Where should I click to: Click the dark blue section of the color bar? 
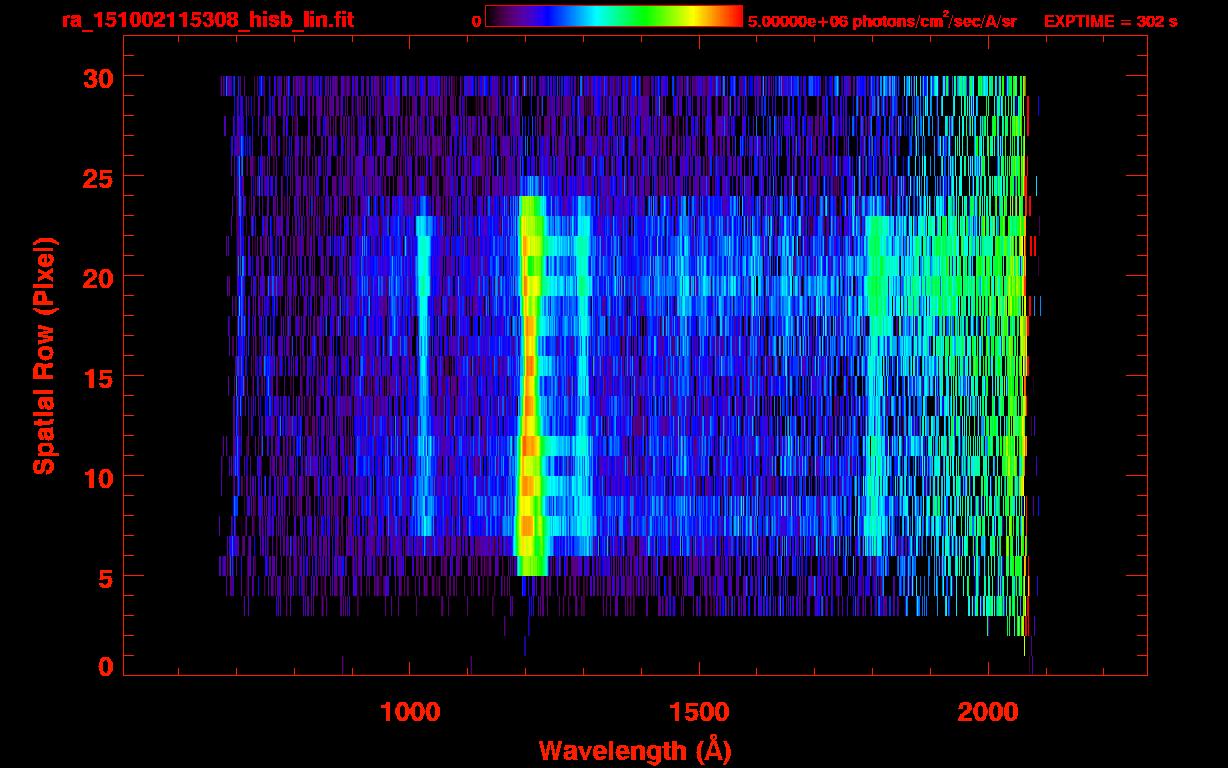pyautogui.click(x=535, y=16)
